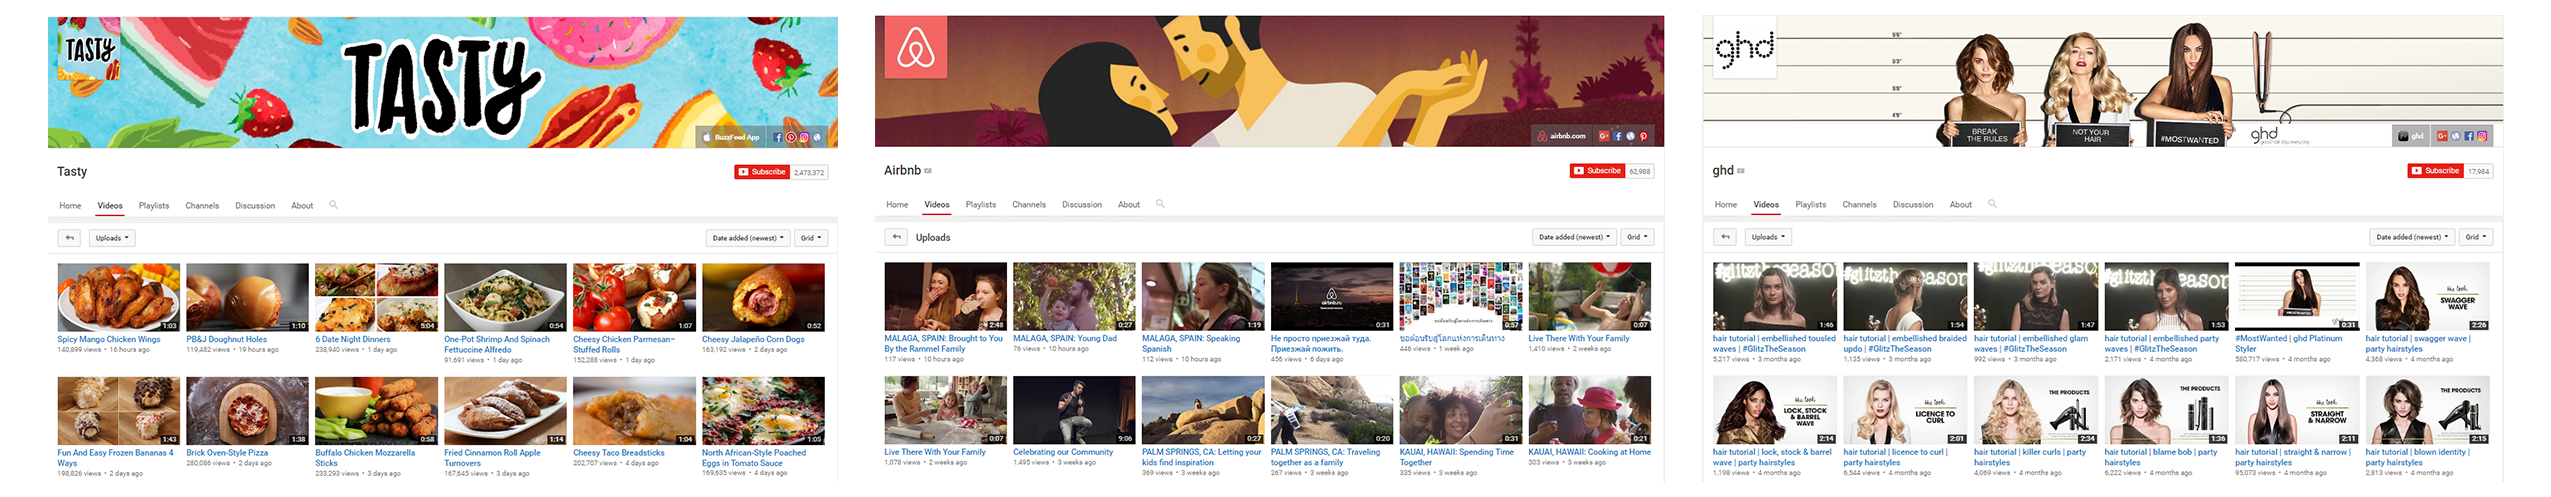
Task: Subscribe to the ghd channel
Action: (2436, 171)
